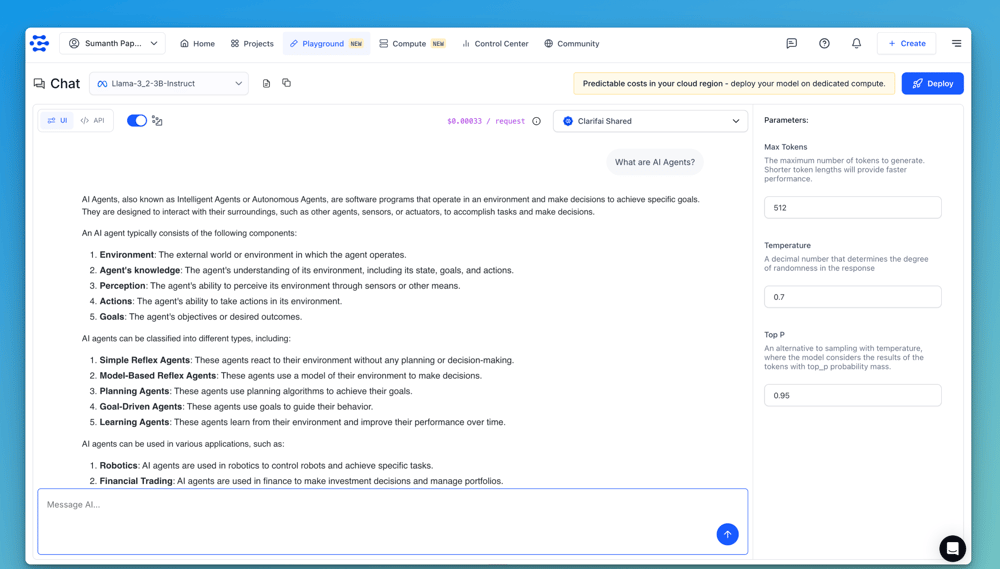Image resolution: width=1000 pixels, height=569 pixels.
Task: Send message with the blue arrow button
Action: (727, 534)
